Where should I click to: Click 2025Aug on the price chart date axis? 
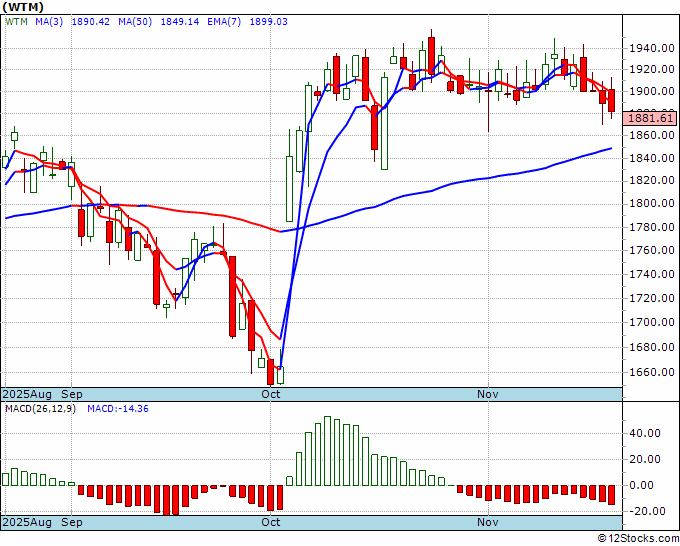[27, 394]
